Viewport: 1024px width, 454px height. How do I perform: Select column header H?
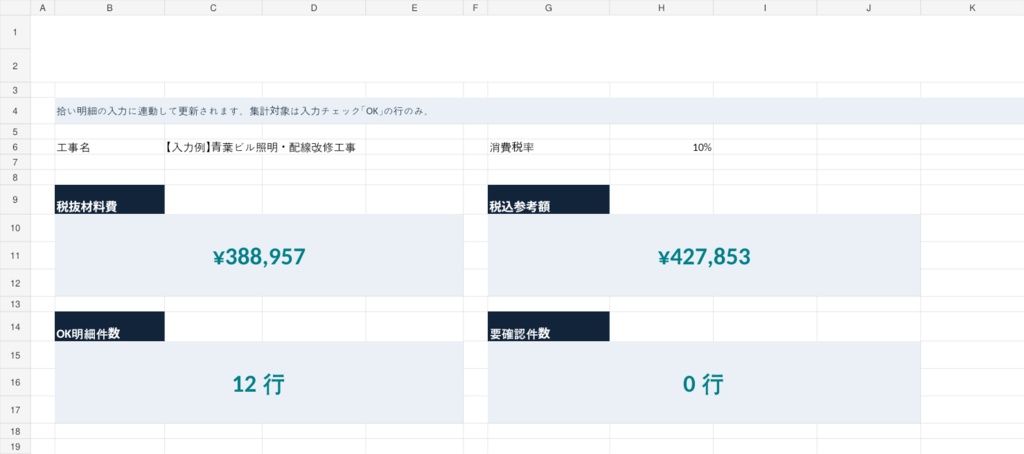click(662, 8)
